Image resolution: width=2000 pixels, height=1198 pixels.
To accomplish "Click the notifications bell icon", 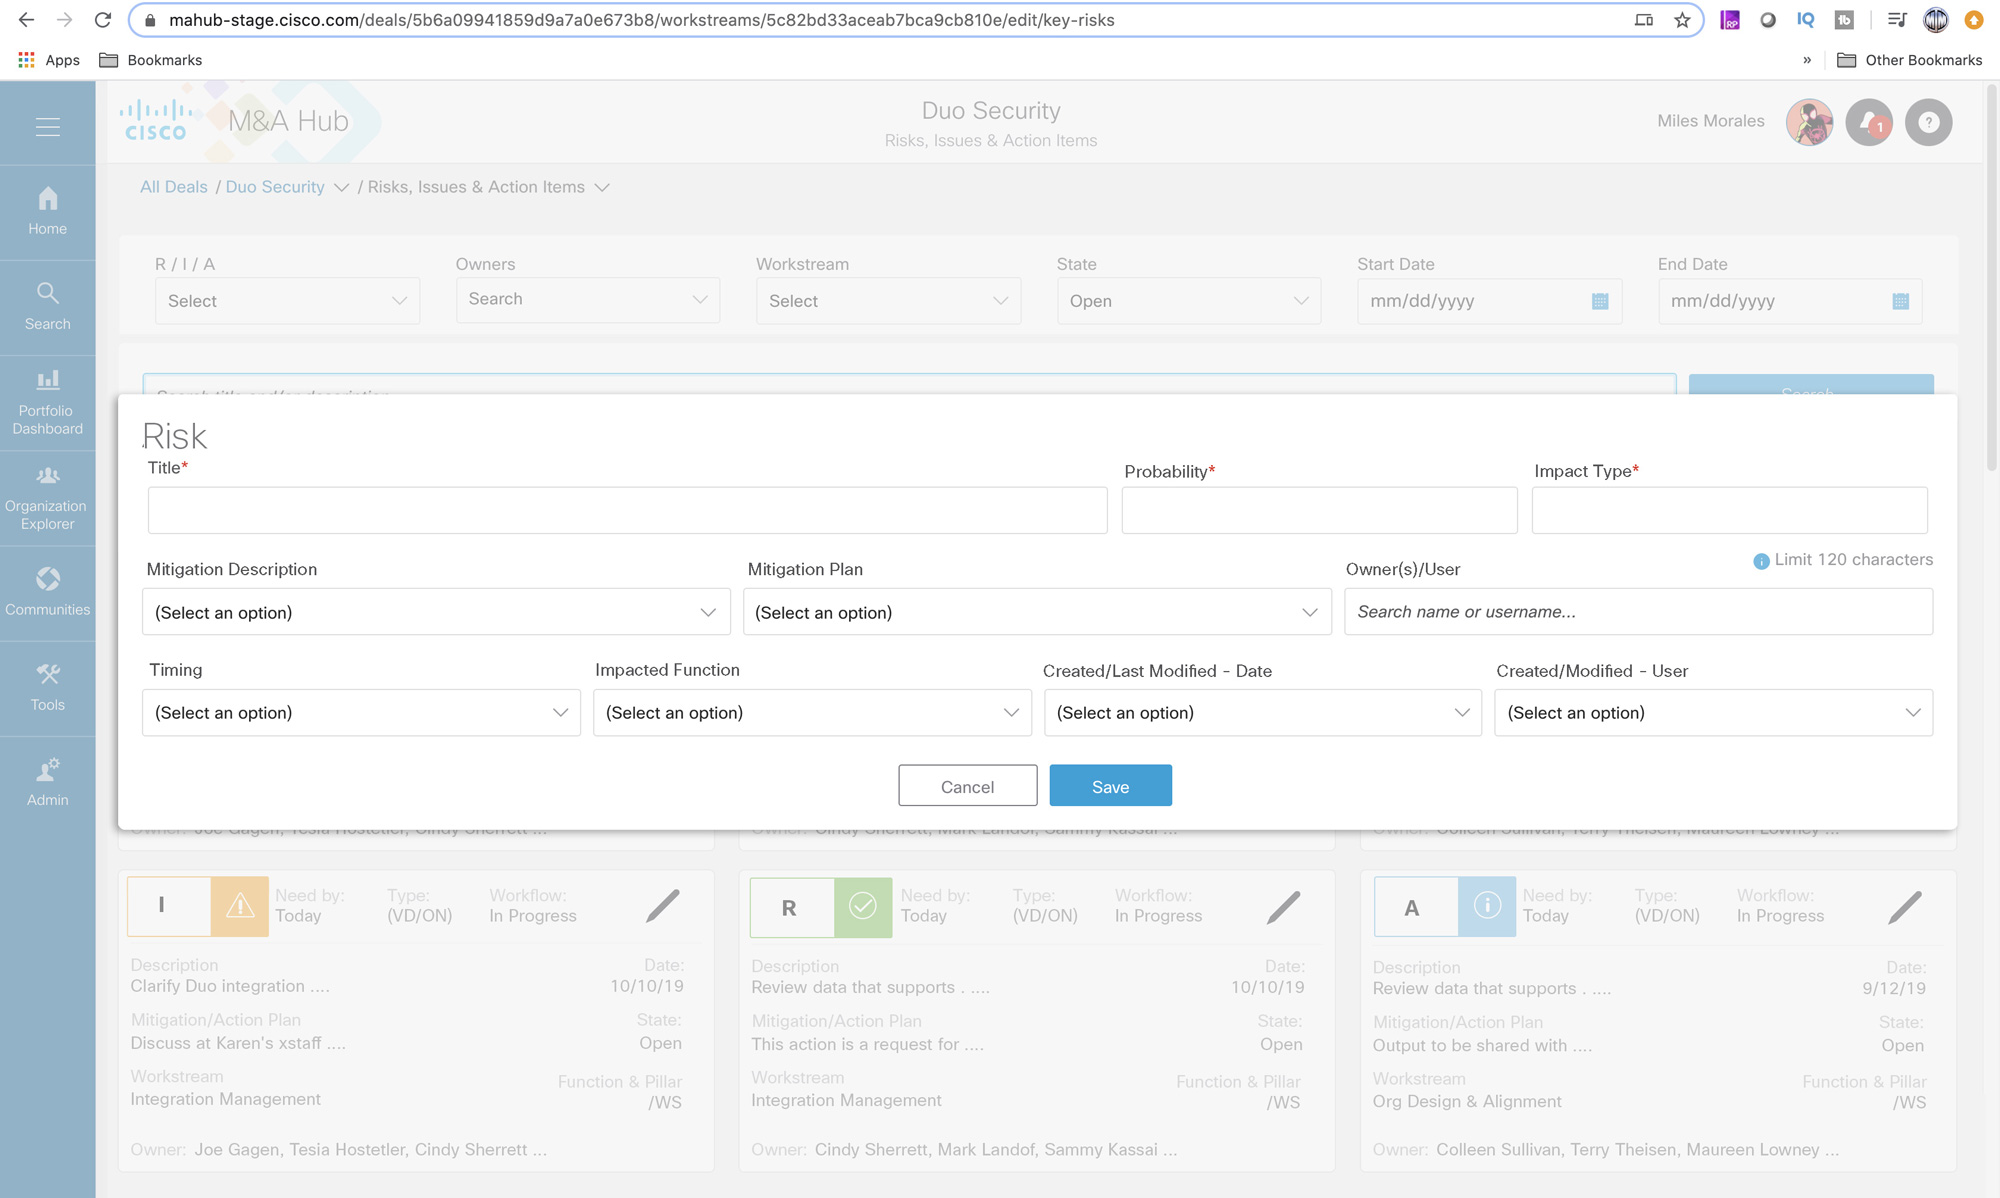I will (x=1868, y=122).
